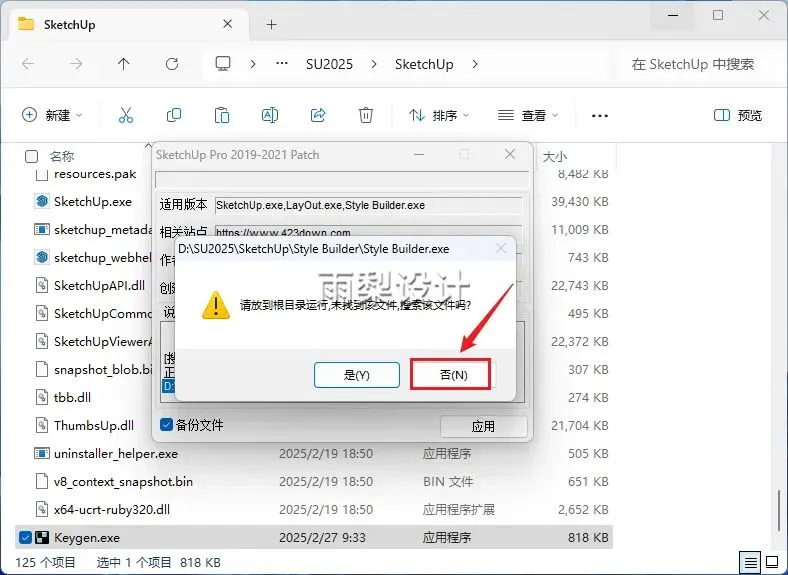Click the Copy icon in toolbar
Screen dimensions: 788x575
point(173,115)
